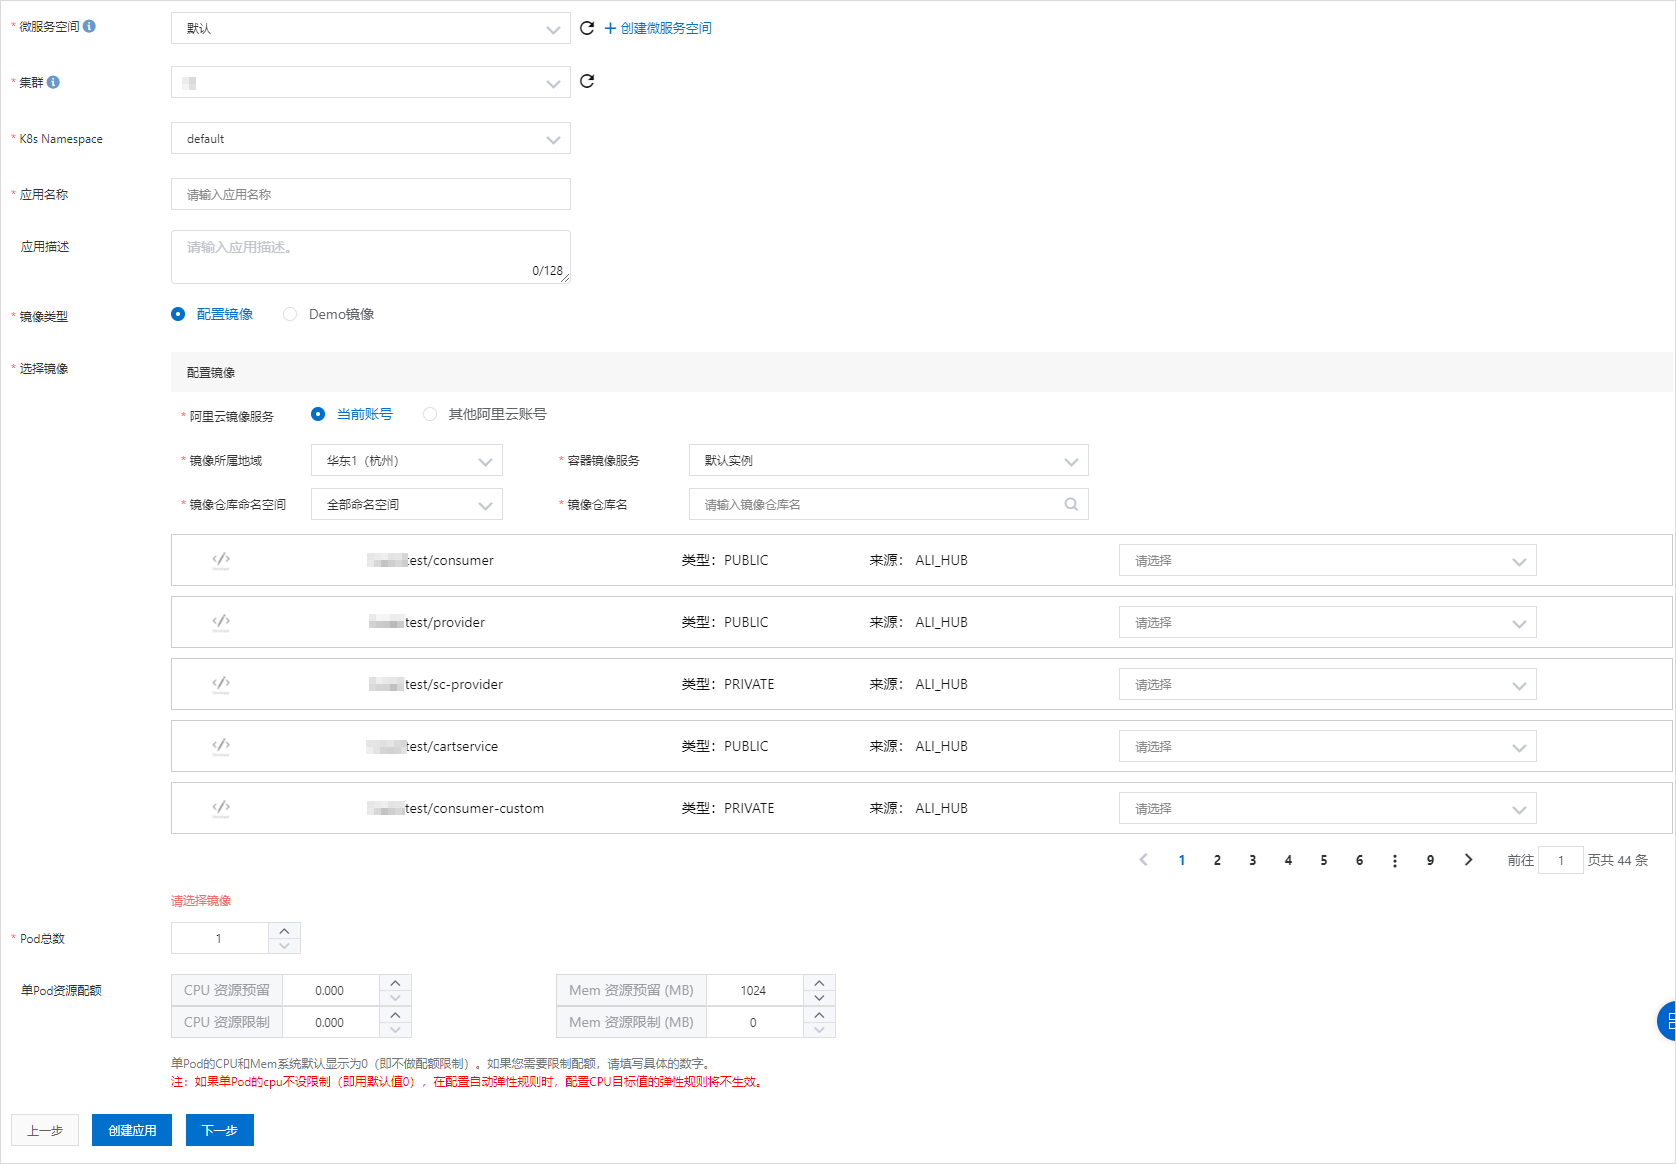1676x1164 pixels.
Task: Click the floating blue widget at the right edge
Action: 1667,1021
